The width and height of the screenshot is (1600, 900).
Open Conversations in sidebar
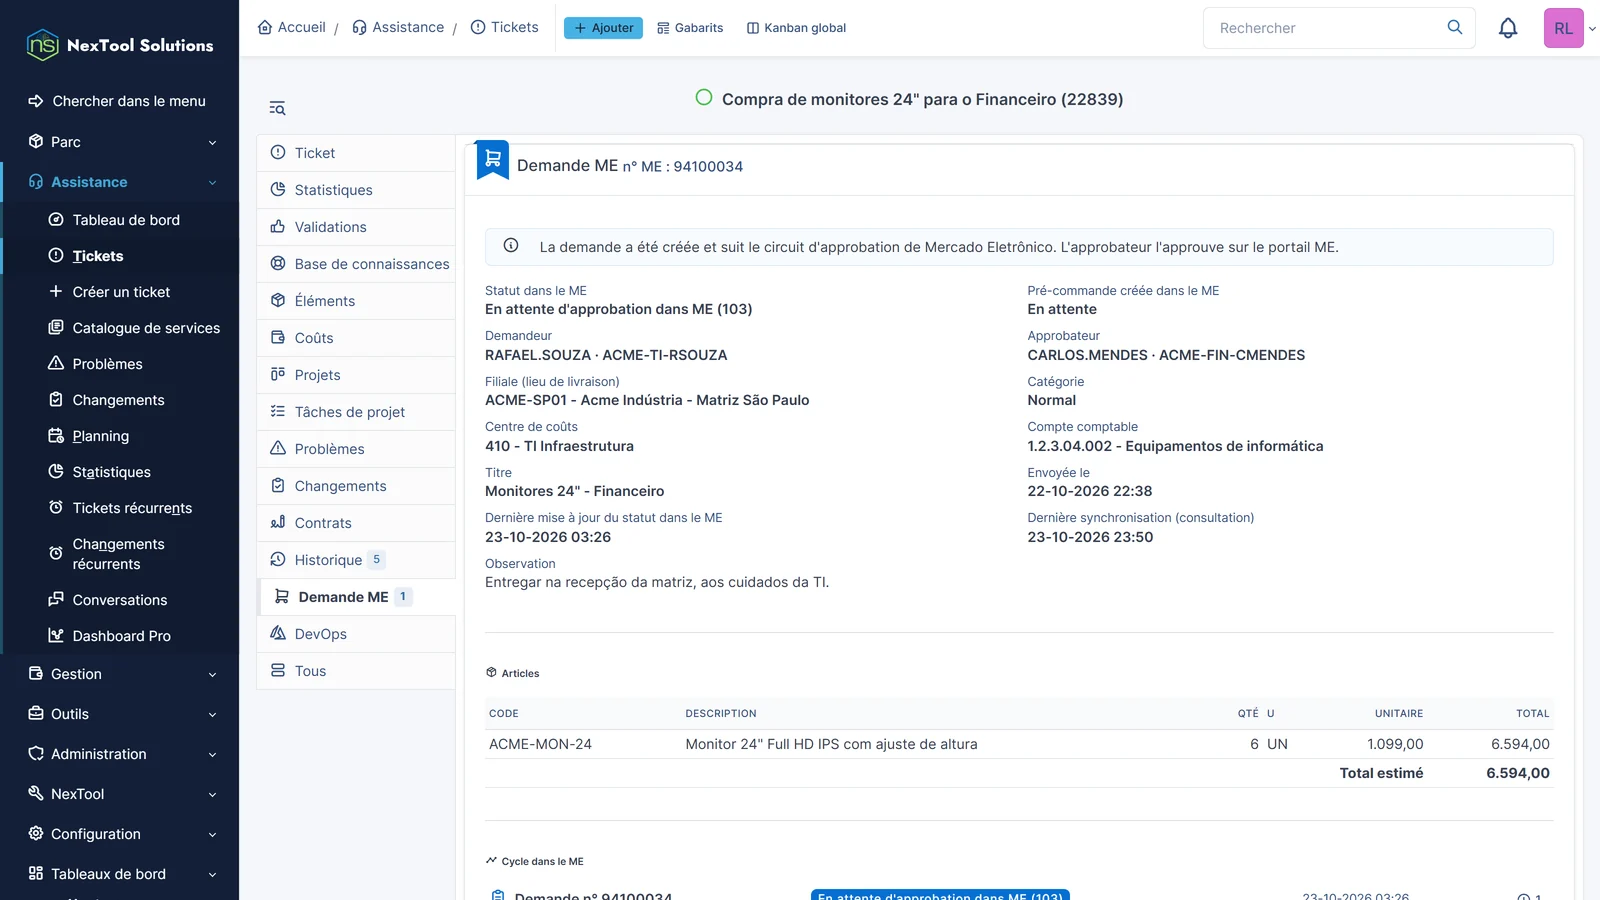click(x=120, y=600)
